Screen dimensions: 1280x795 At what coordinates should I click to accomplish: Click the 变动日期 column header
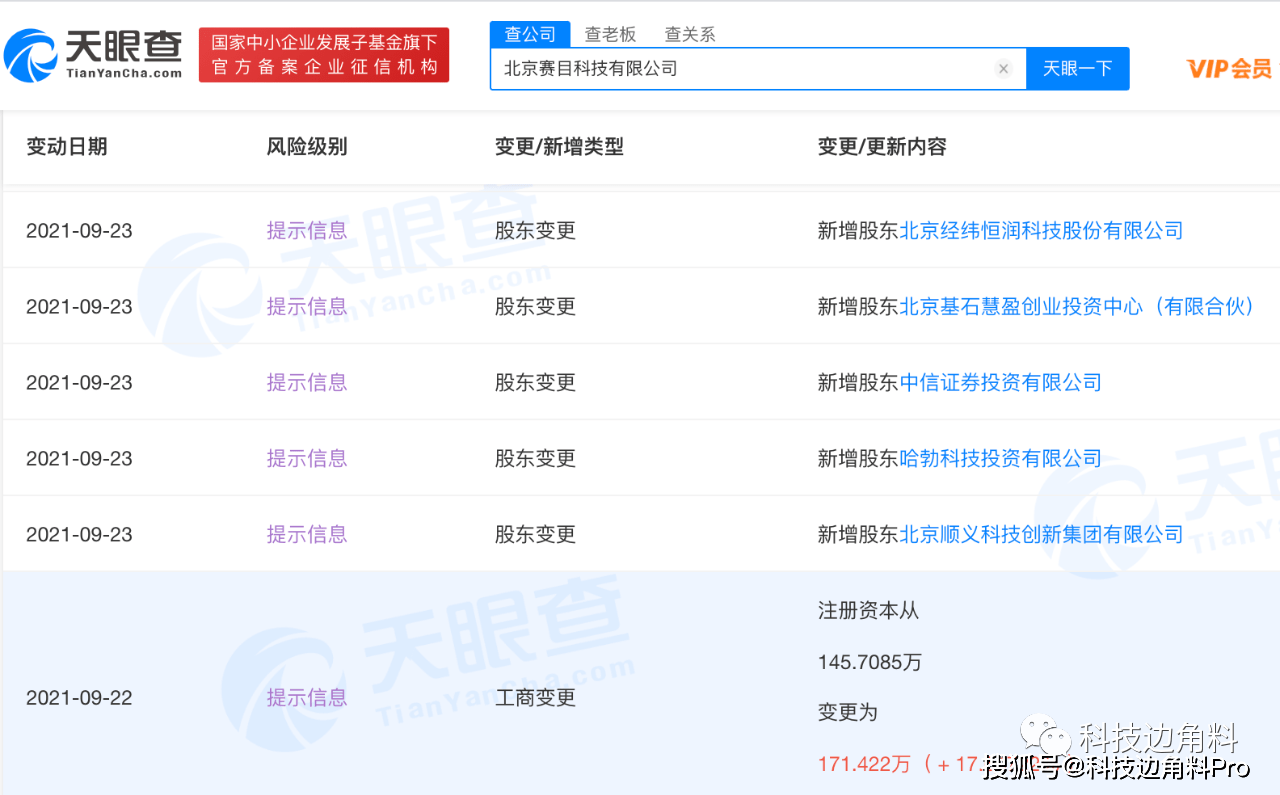[66, 147]
